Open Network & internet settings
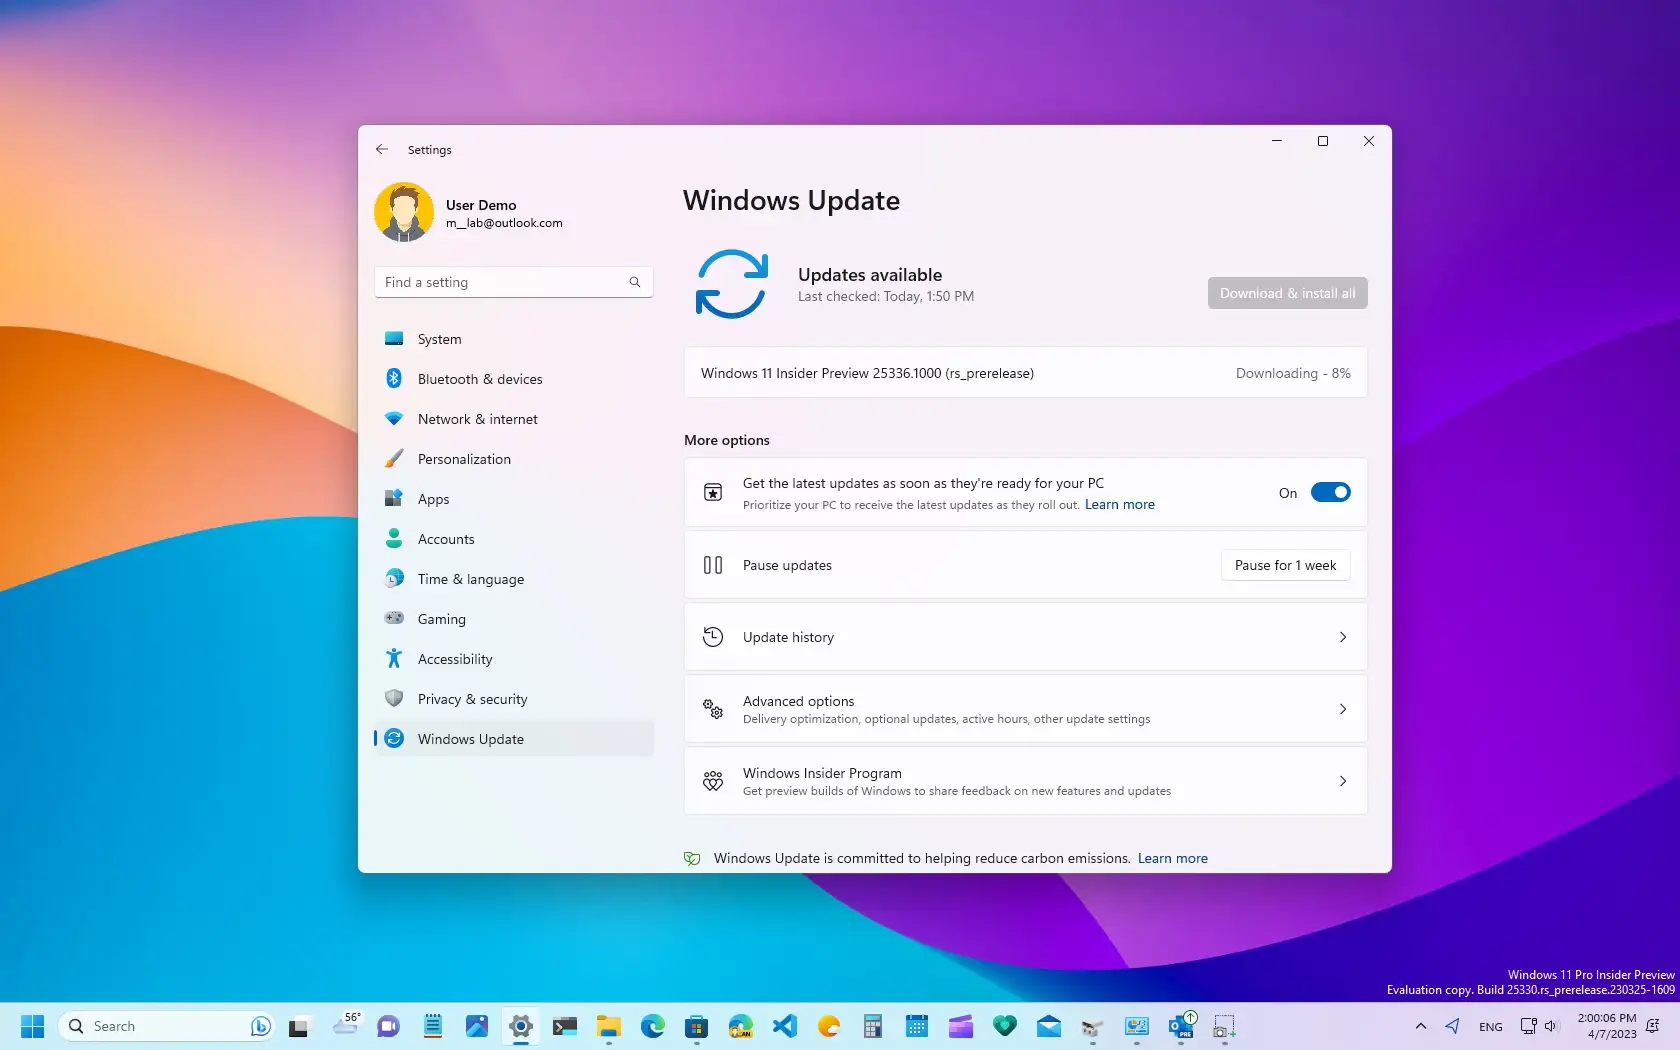1680x1050 pixels. tap(478, 419)
